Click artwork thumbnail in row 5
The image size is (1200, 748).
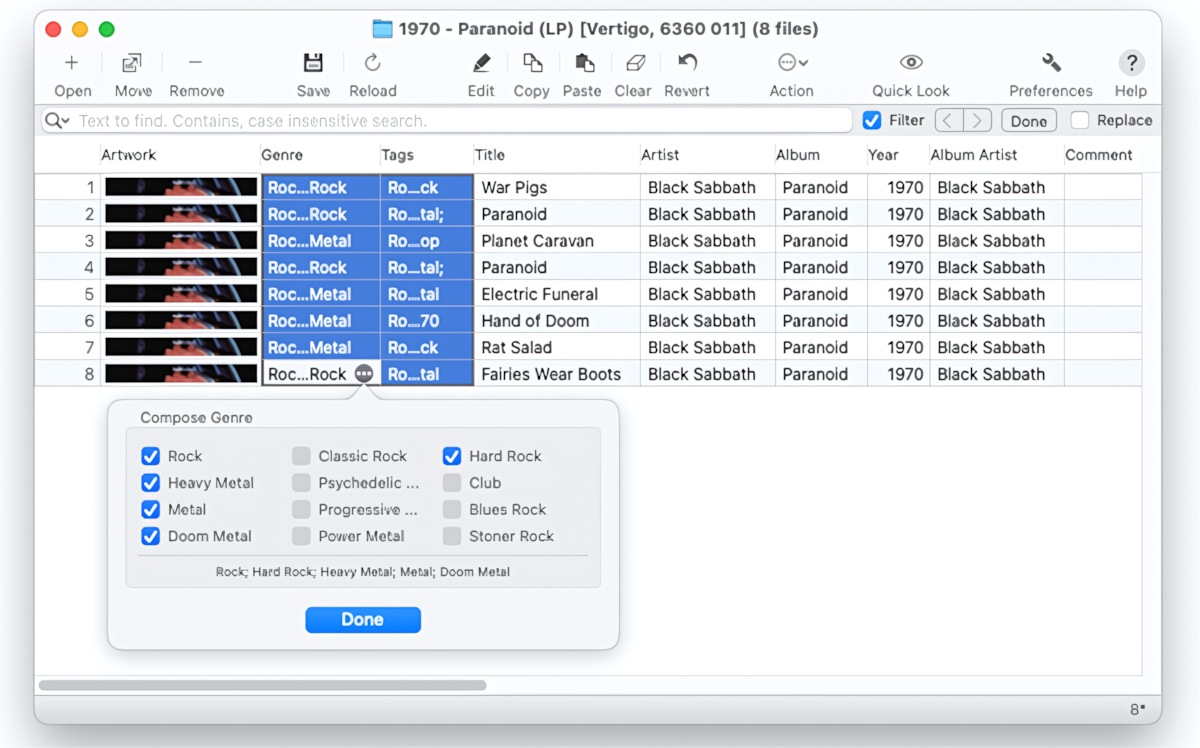point(181,294)
